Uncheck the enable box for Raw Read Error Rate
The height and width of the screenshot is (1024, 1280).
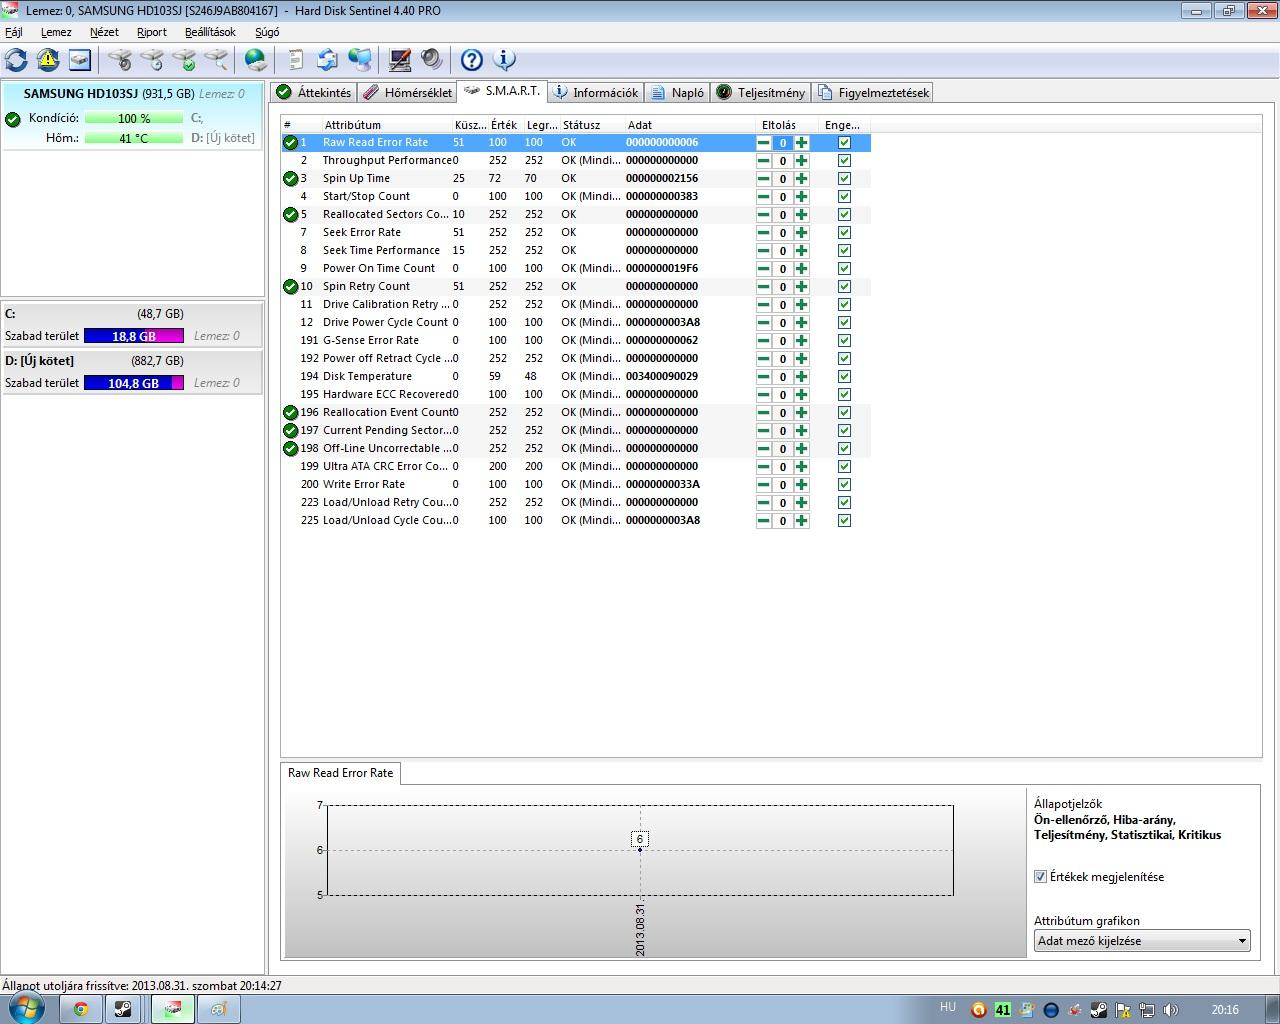pyautogui.click(x=844, y=143)
